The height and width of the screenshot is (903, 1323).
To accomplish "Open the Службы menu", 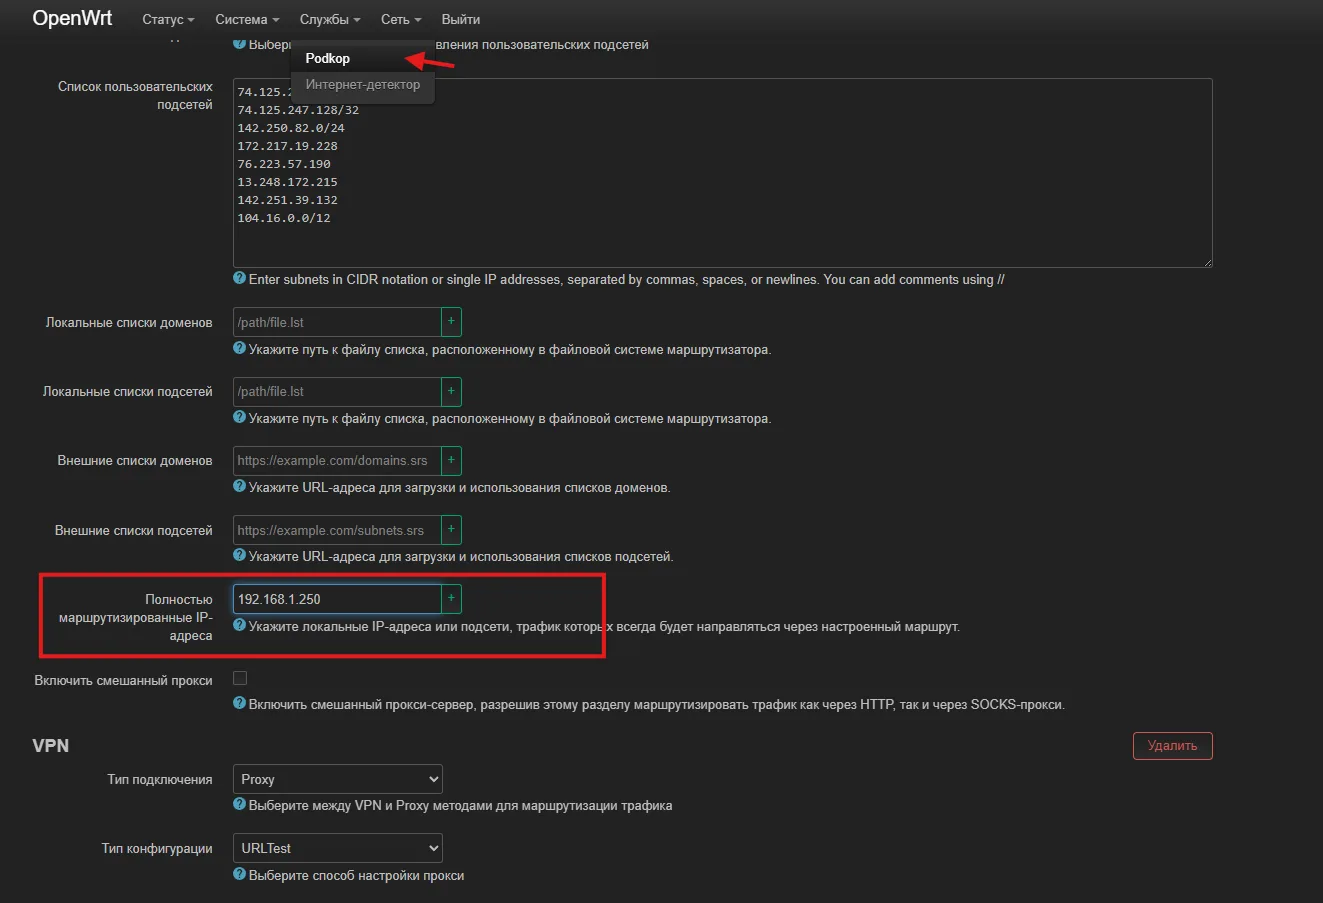I will [x=330, y=19].
